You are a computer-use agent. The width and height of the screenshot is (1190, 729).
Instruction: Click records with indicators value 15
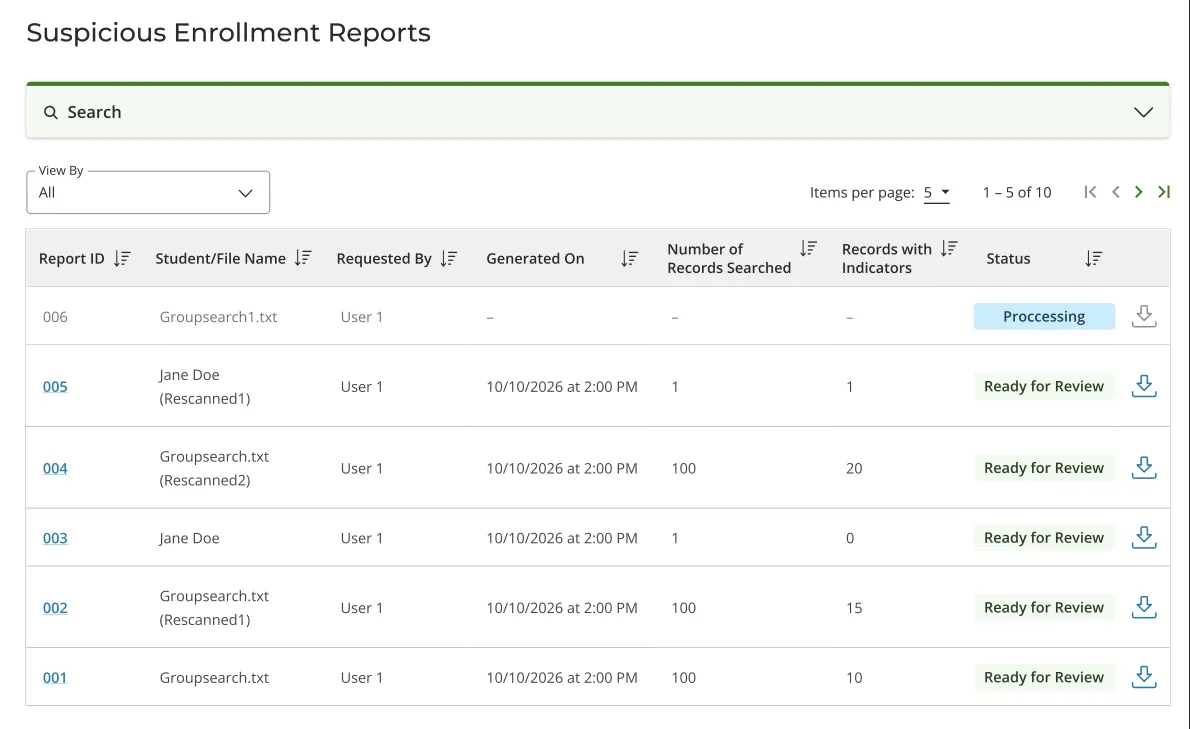coord(854,608)
